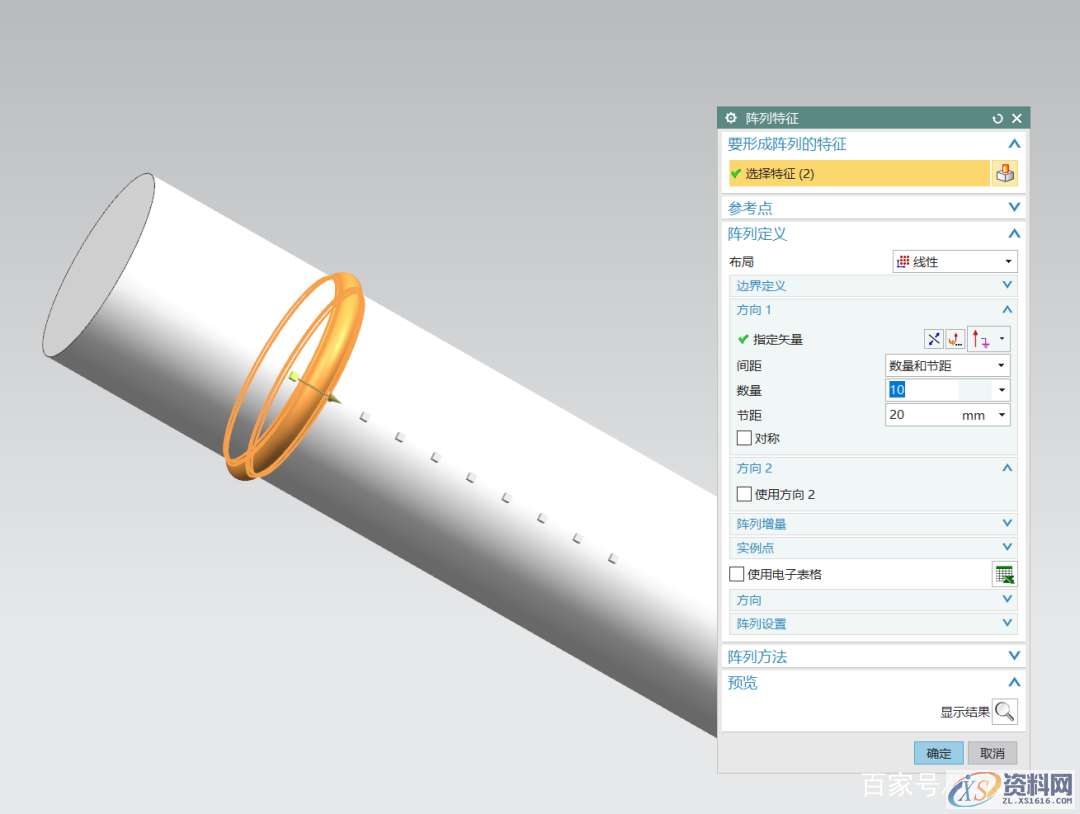Toggle the 使用电子表格 checkbox
The height and width of the screenshot is (814, 1080).
[737, 574]
